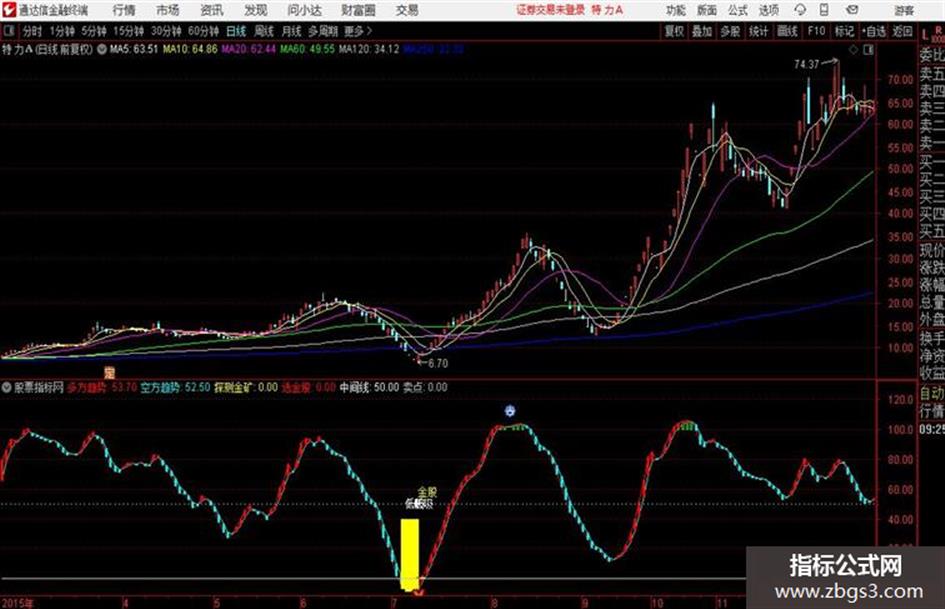The height and width of the screenshot is (609, 945).
Task: Switch to the 60分钟 period tab
Action: click(204, 31)
